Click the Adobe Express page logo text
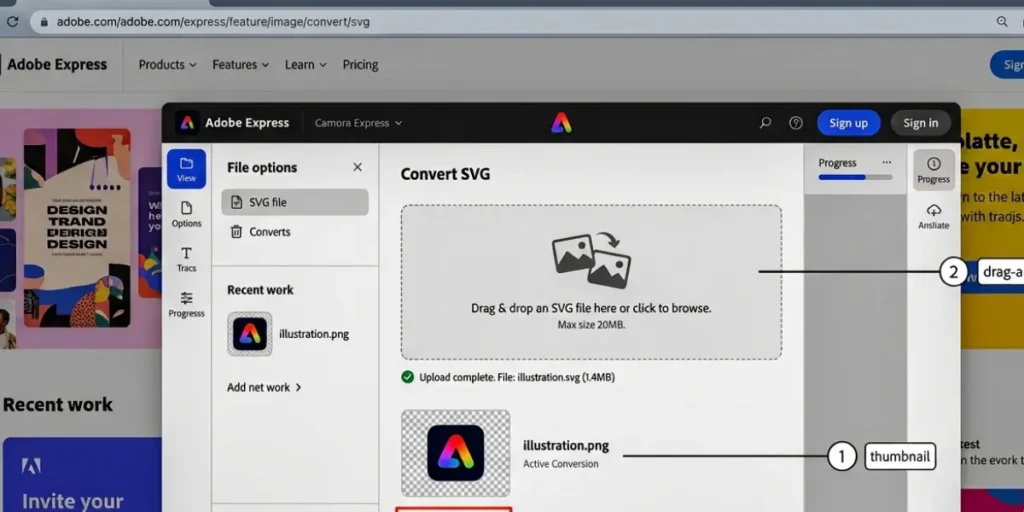 coord(57,65)
